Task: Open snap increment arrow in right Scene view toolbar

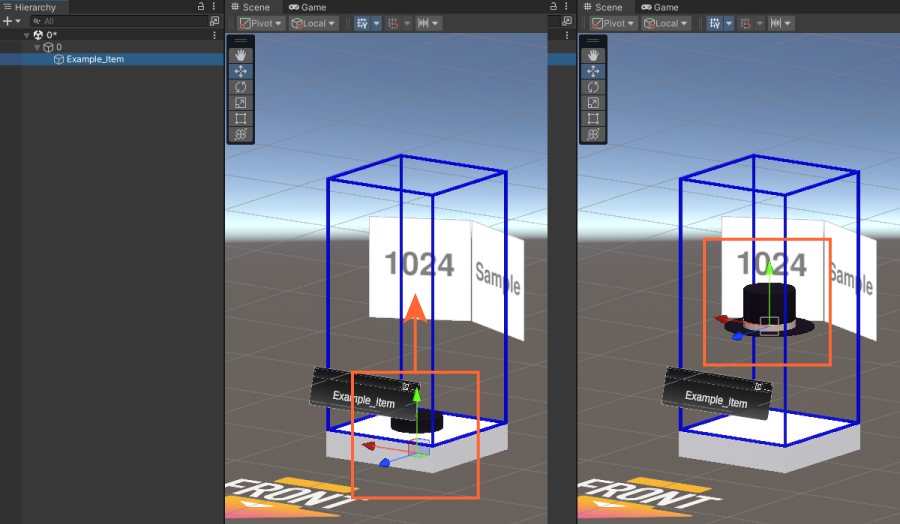Action: coord(759,23)
